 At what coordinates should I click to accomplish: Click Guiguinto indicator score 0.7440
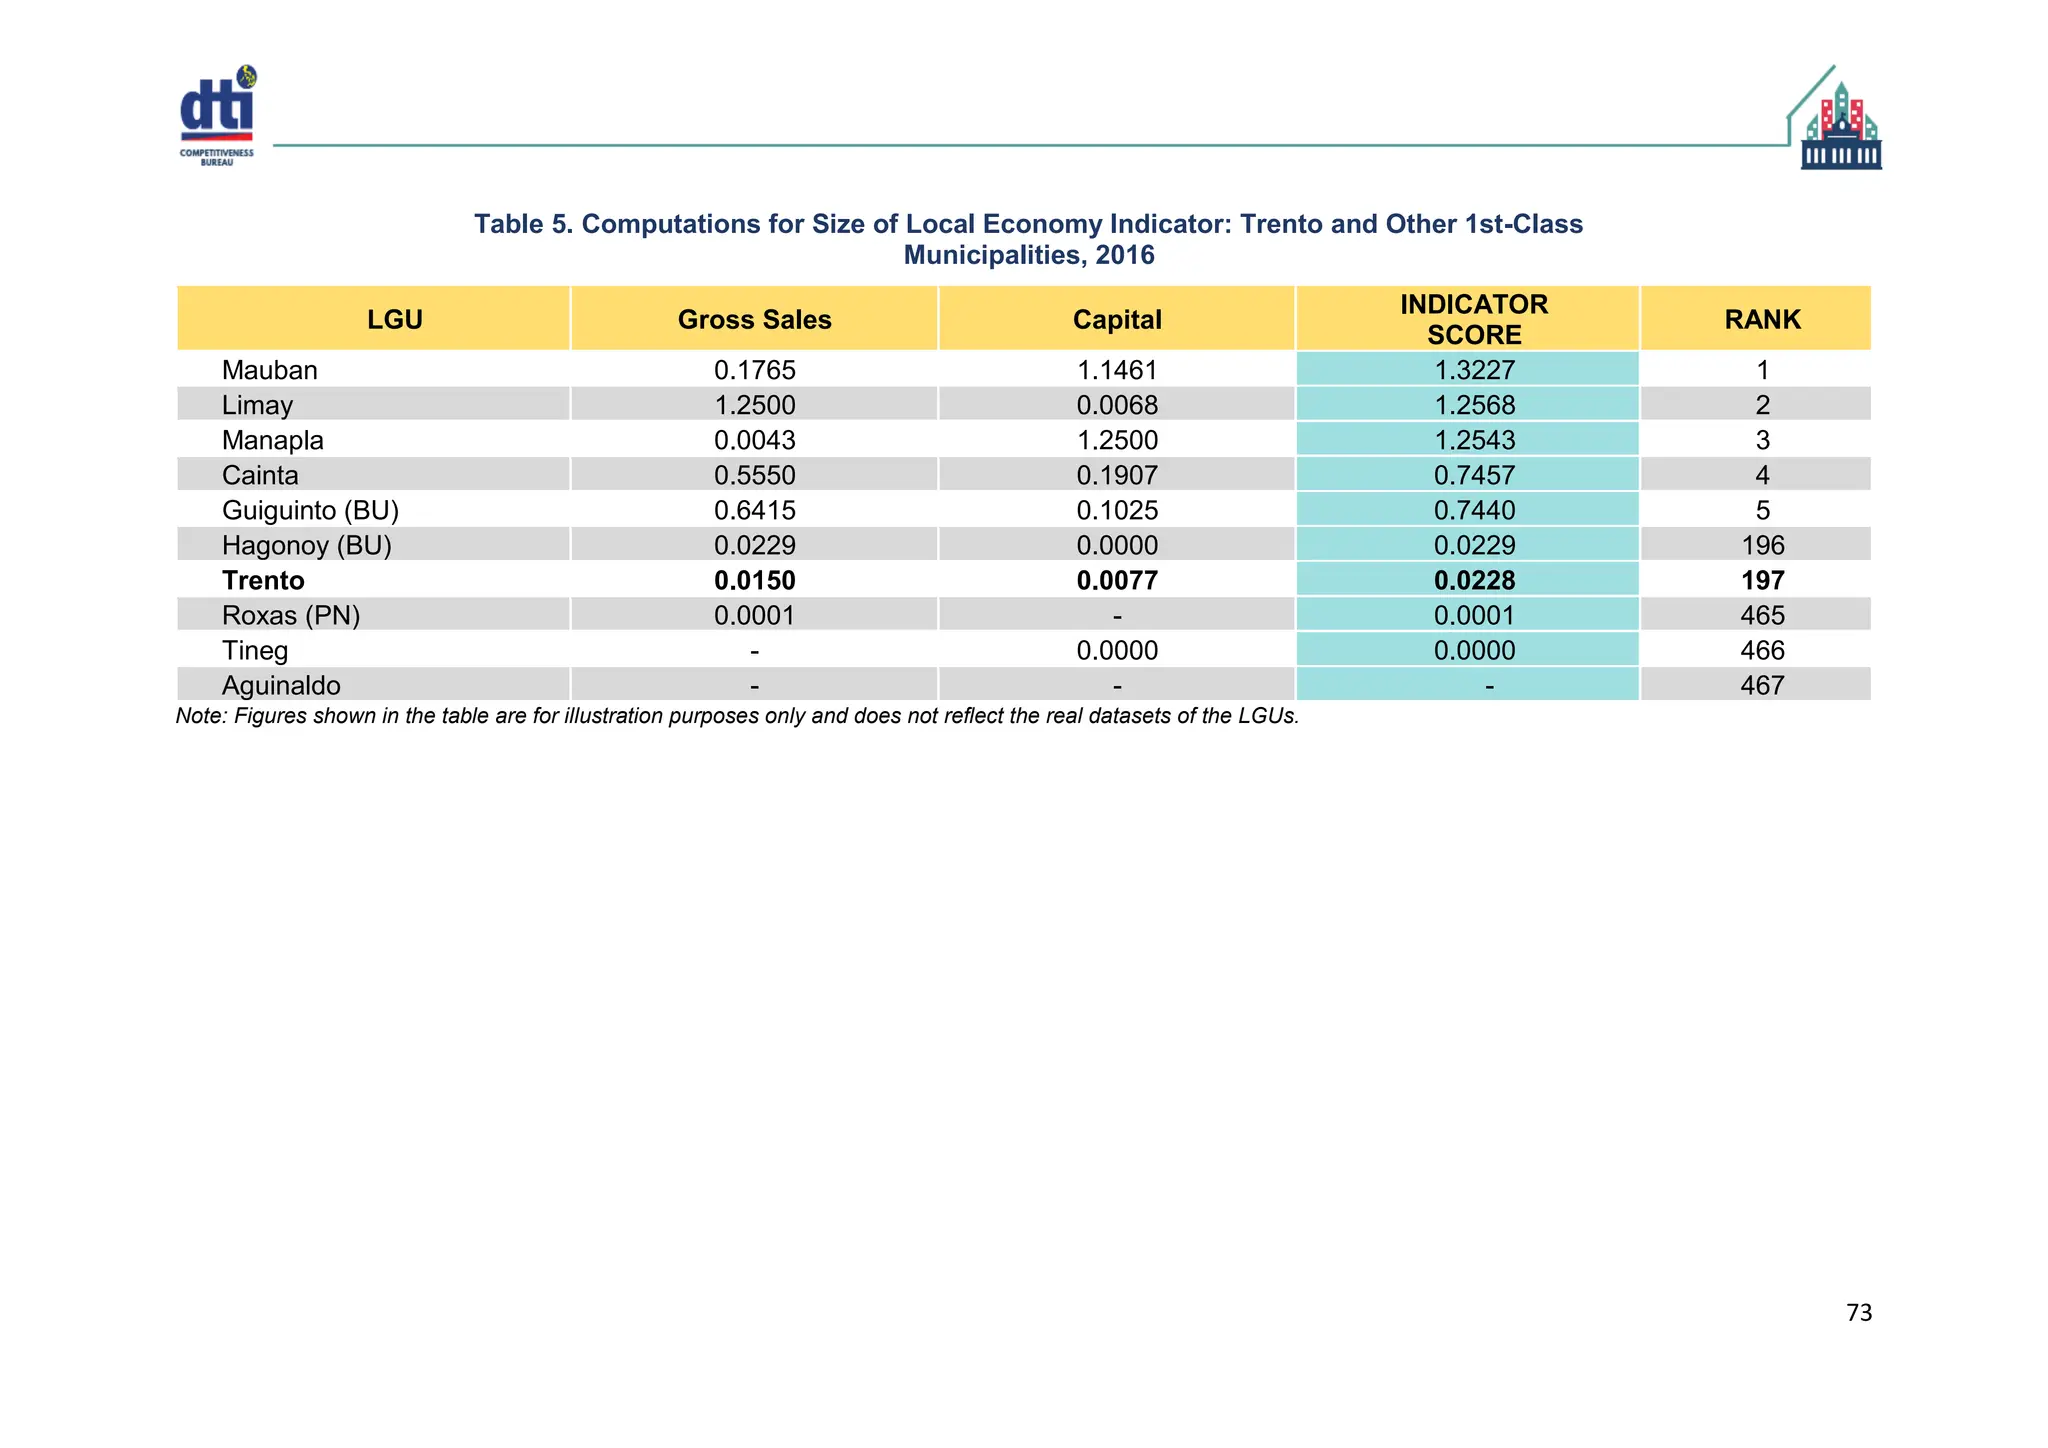point(1474,510)
